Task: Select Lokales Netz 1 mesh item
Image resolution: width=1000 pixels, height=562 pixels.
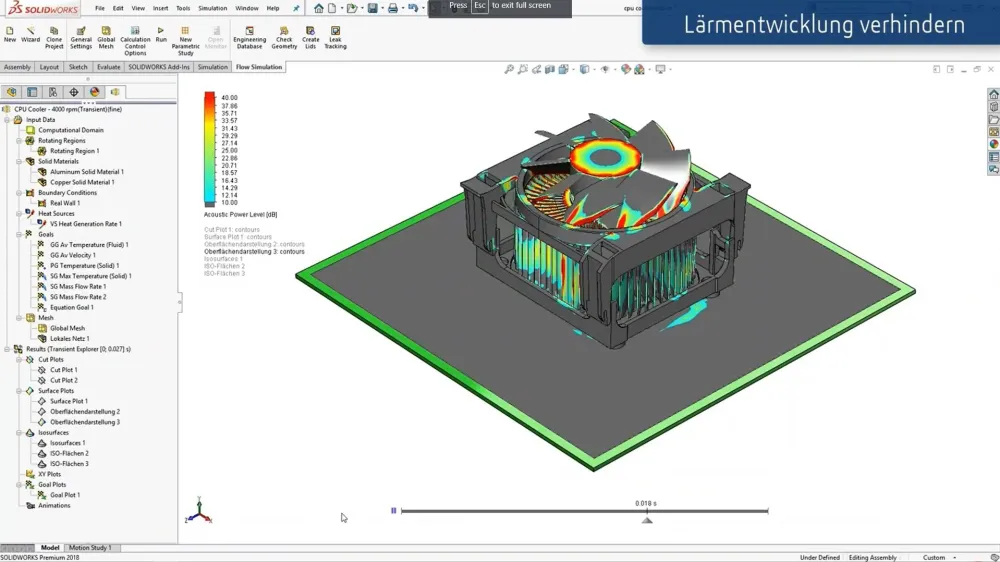Action: [x=70, y=339]
